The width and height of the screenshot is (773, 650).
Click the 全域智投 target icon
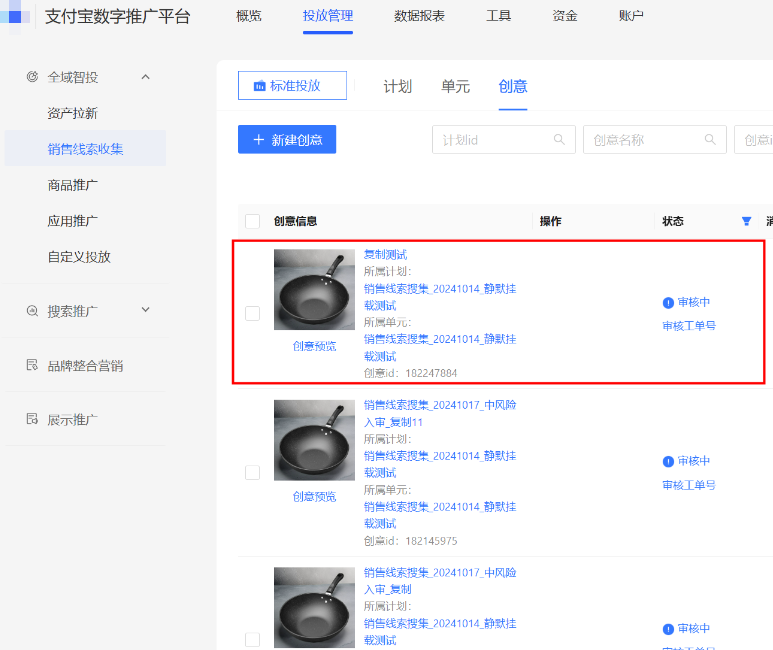(32, 77)
